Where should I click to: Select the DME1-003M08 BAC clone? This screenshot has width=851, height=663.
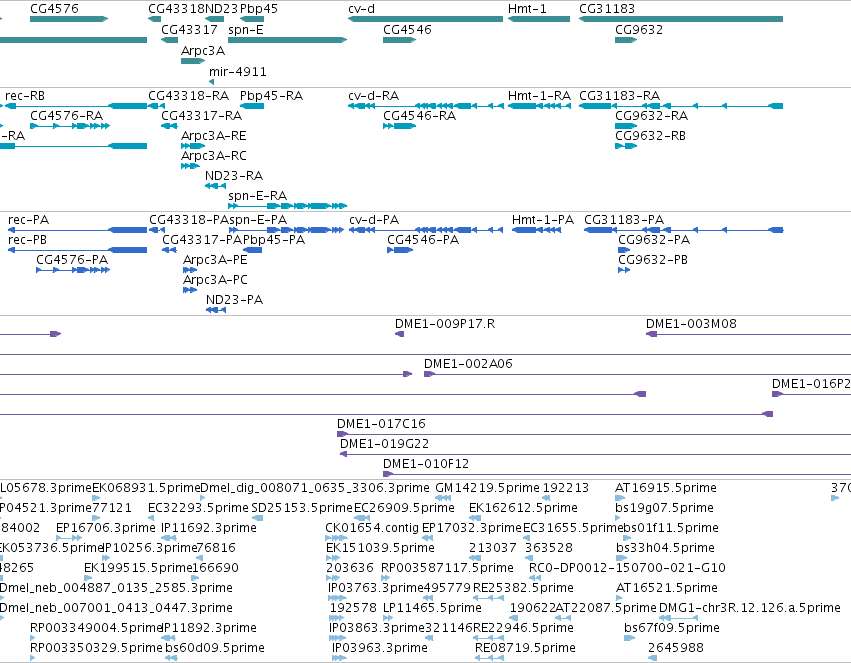(748, 334)
